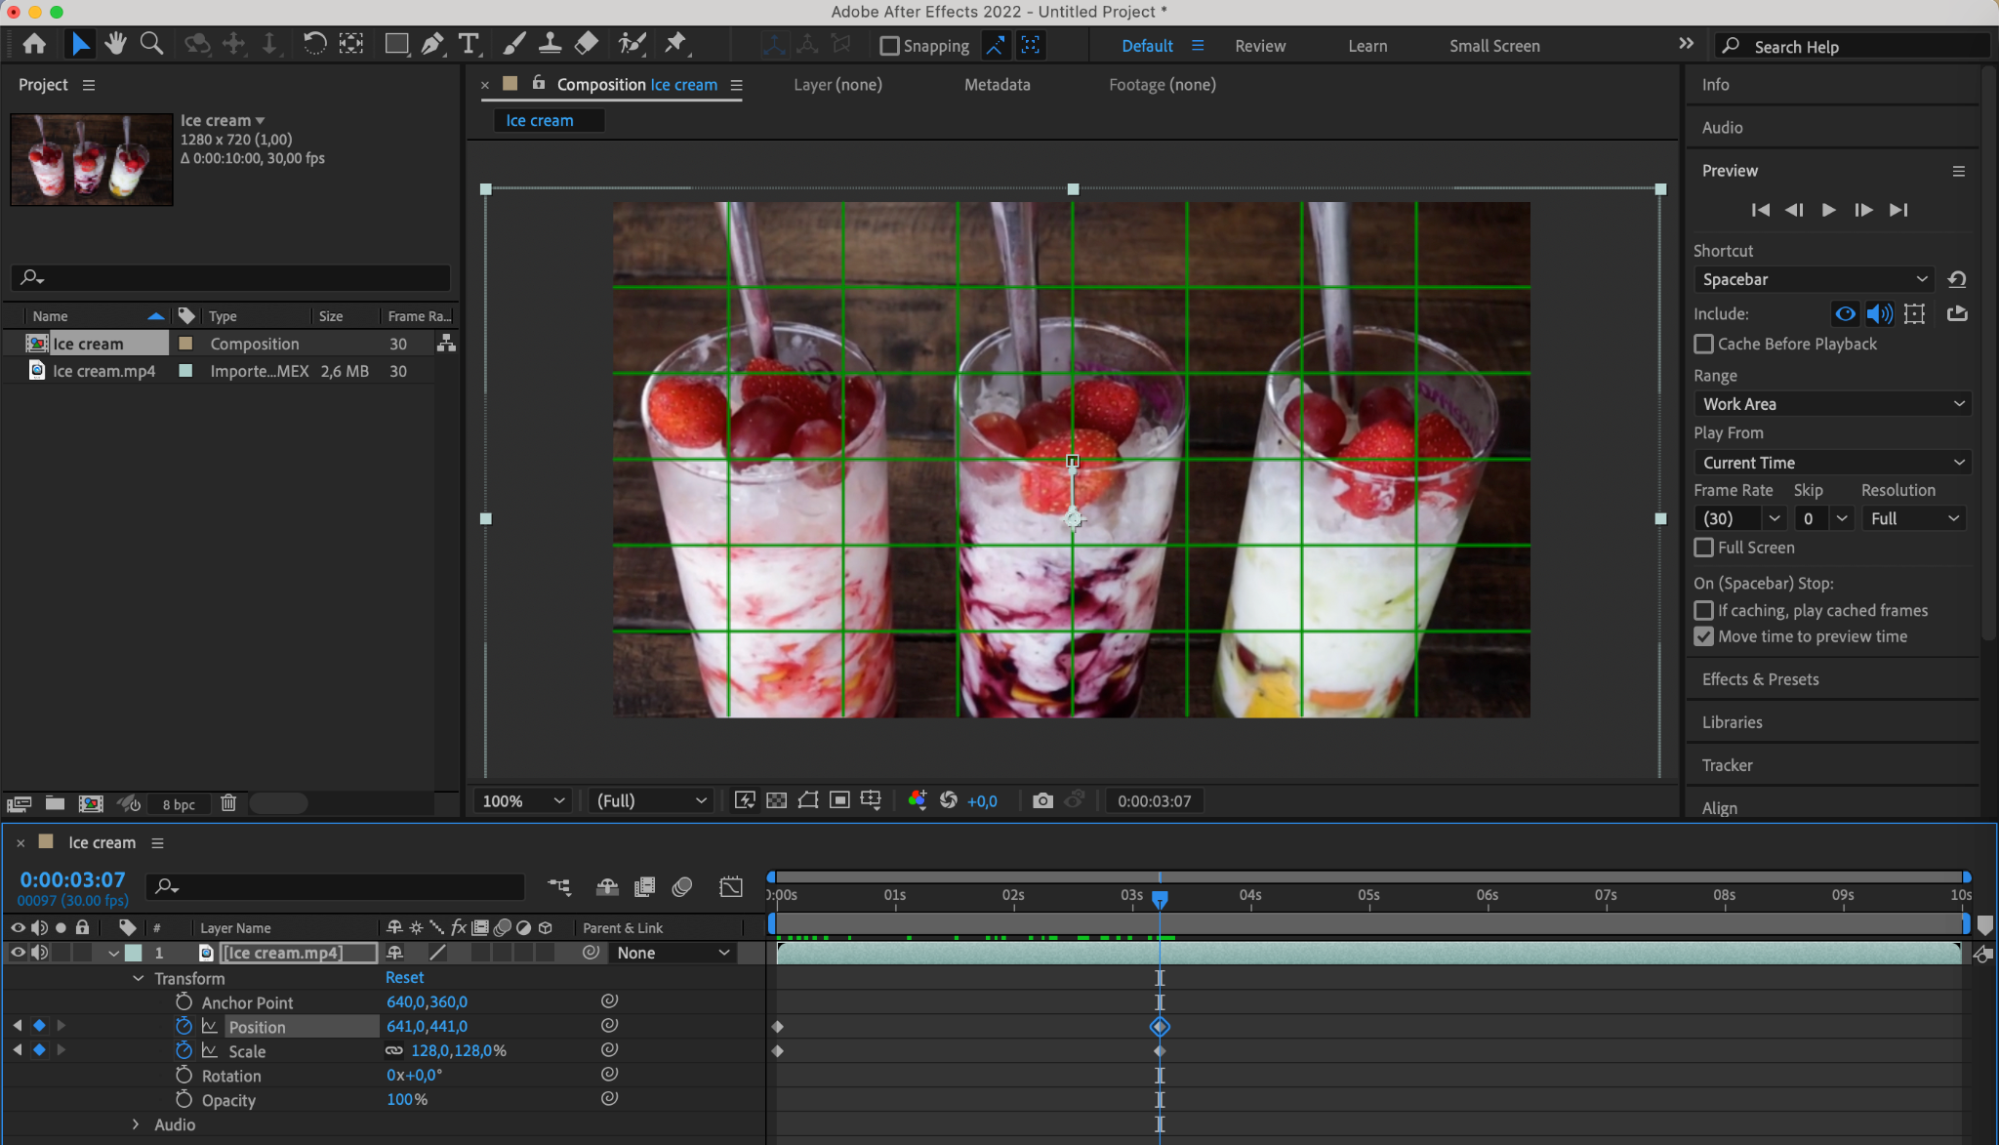Enable the Snapping checkbox
Viewport: 1999px width, 1145px height.
click(889, 46)
